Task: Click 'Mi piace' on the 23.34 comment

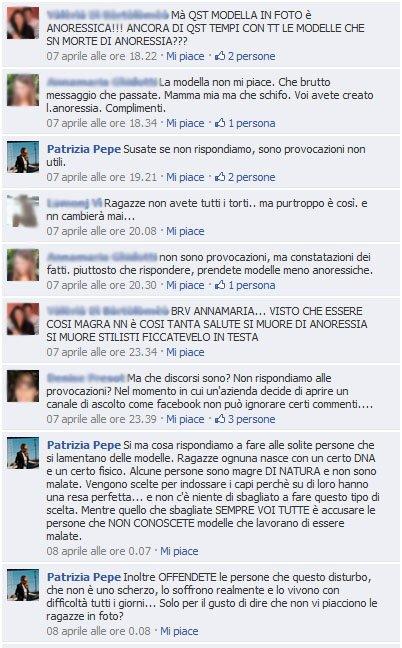Action: (185, 352)
